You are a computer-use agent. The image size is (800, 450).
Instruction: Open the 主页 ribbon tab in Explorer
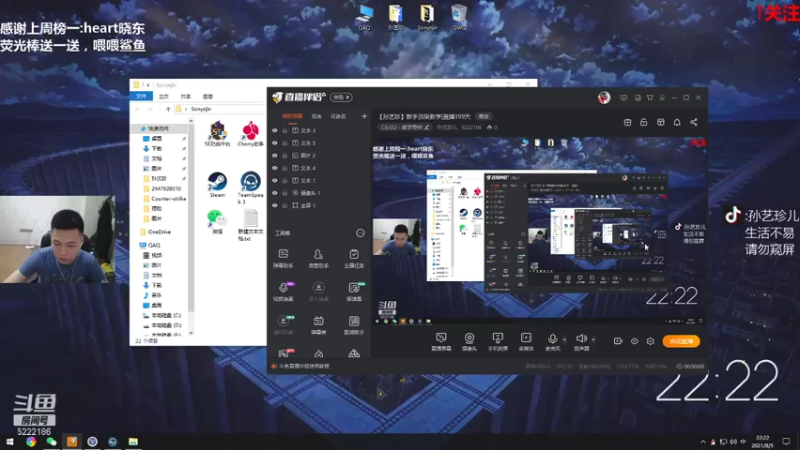coord(163,96)
